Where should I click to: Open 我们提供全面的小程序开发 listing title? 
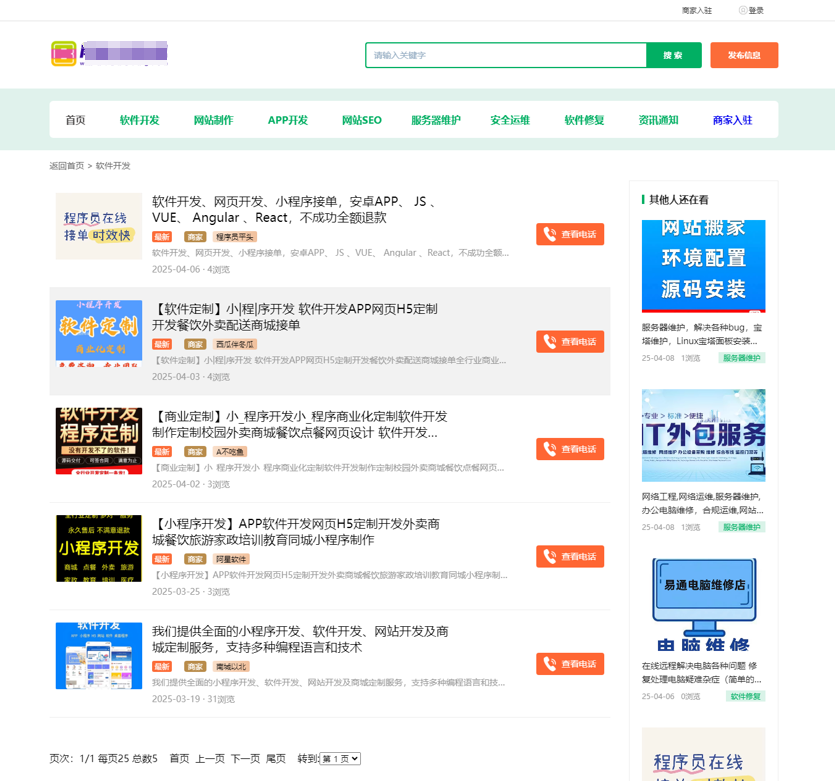click(300, 640)
